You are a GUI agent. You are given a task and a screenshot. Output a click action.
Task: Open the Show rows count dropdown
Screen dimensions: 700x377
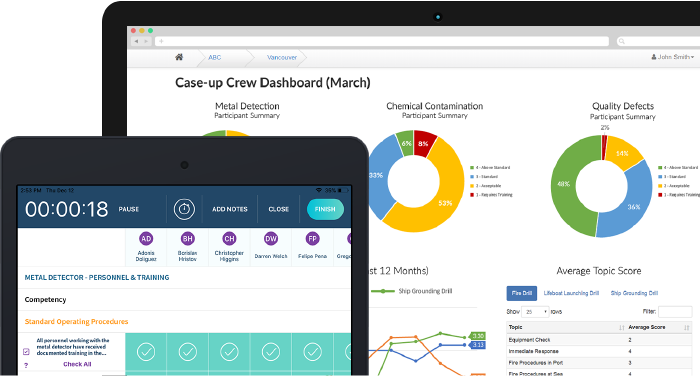535,312
